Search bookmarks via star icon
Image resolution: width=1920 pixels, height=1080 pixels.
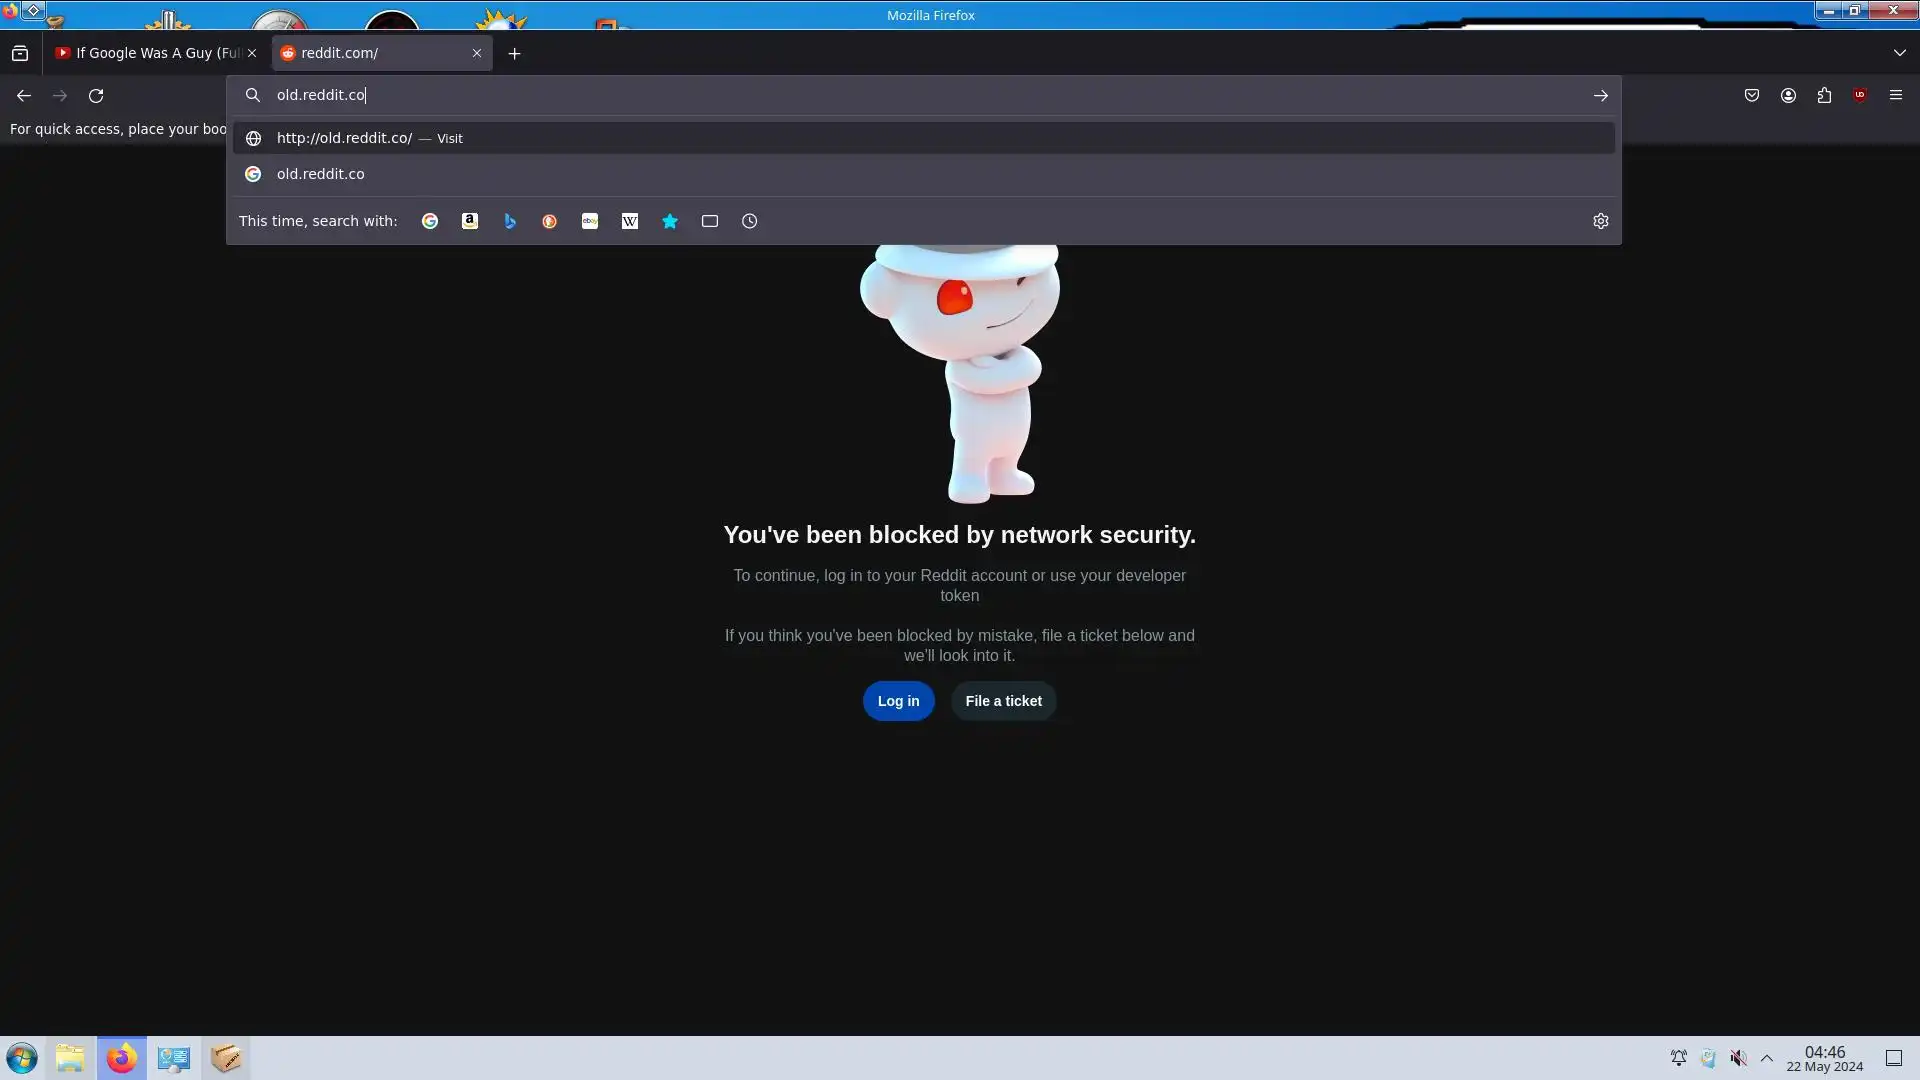coord(670,221)
